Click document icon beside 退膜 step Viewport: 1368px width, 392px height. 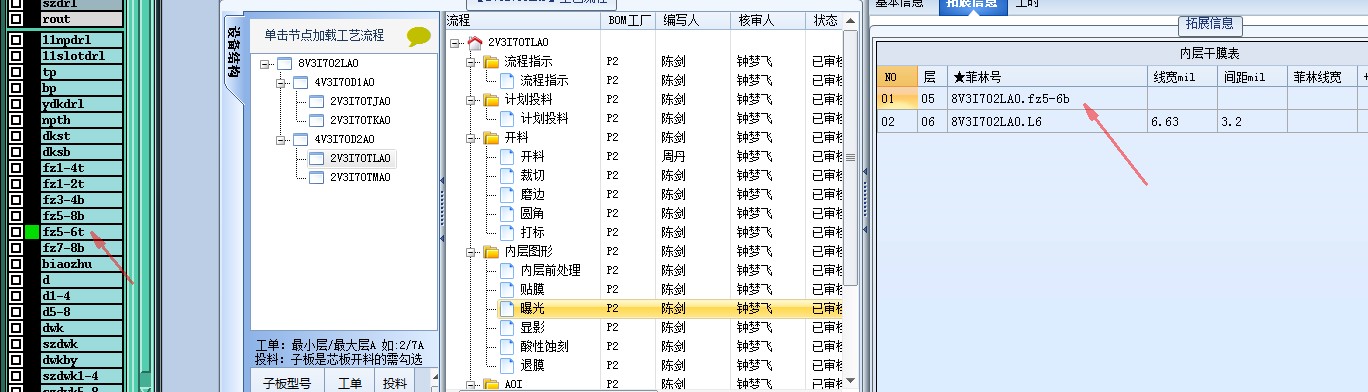click(x=506, y=366)
